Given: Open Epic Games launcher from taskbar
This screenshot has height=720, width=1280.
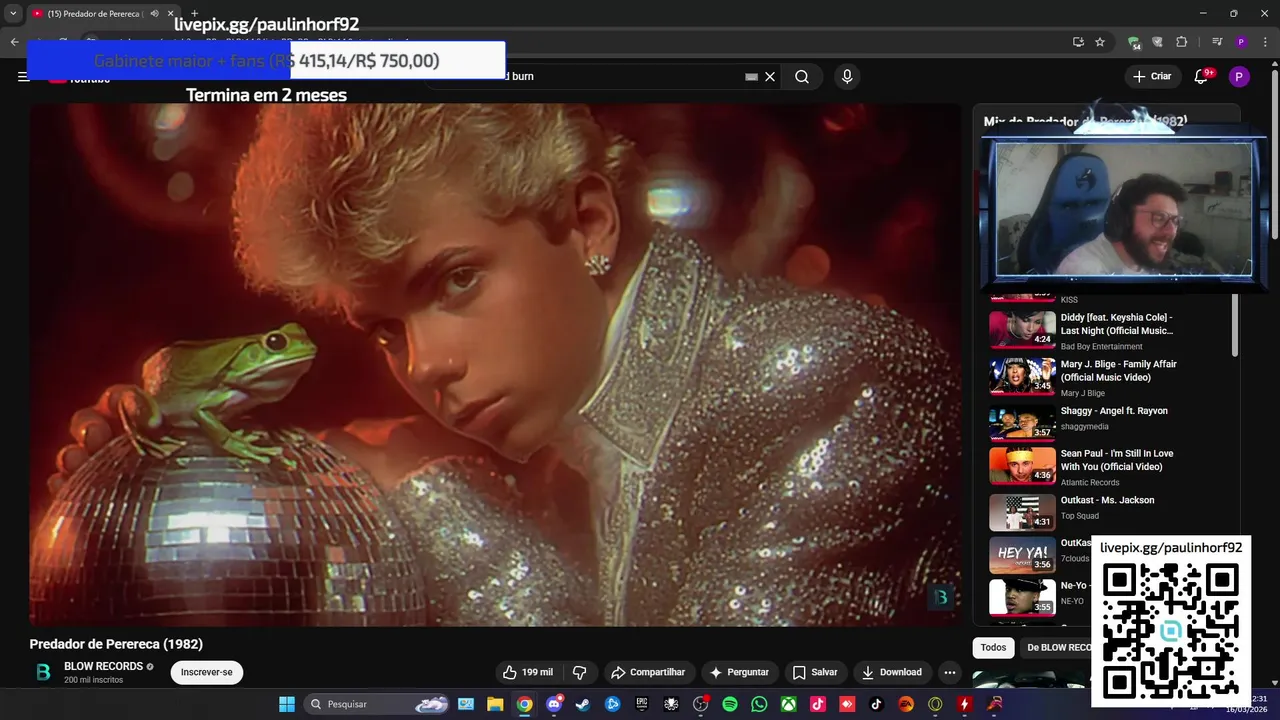Looking at the screenshot, I should click(642, 704).
